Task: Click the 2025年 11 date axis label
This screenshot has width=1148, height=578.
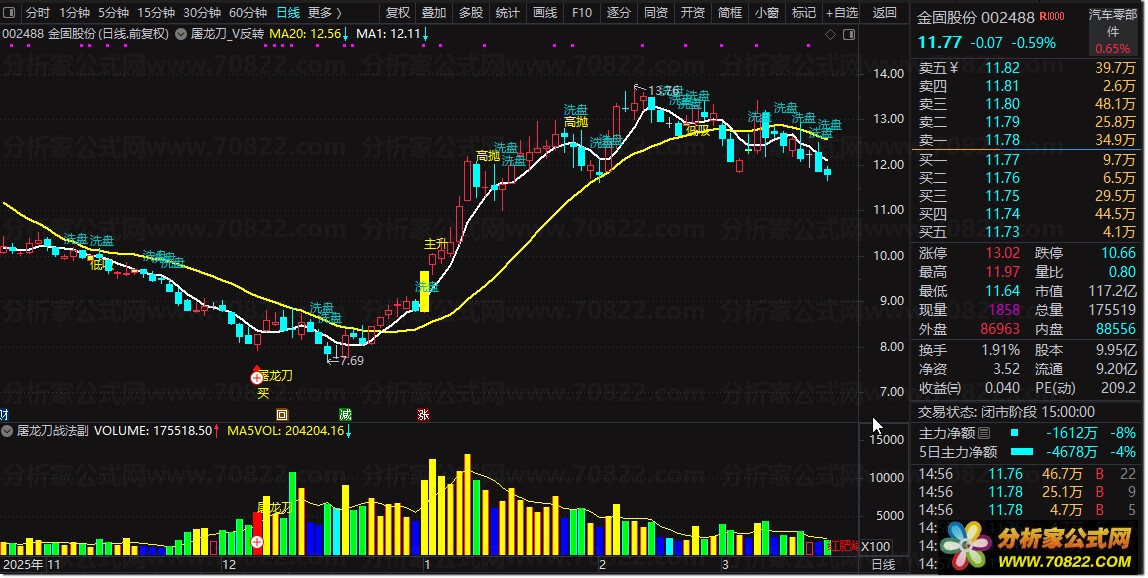Action: [x=33, y=565]
